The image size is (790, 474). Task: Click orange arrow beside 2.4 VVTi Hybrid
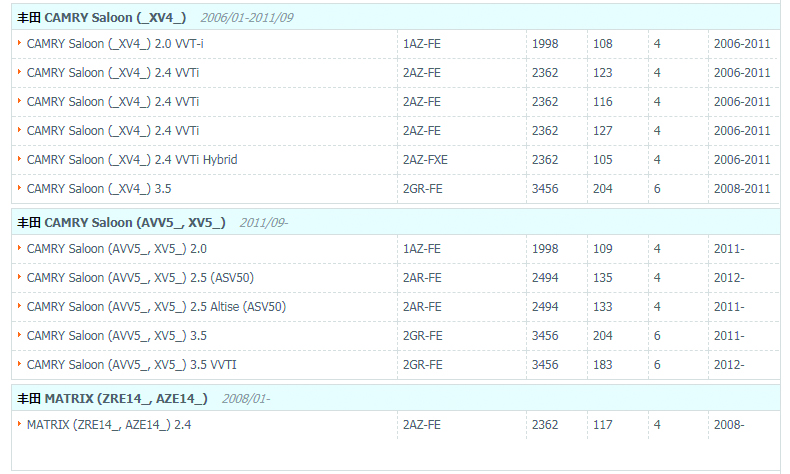(x=19, y=159)
